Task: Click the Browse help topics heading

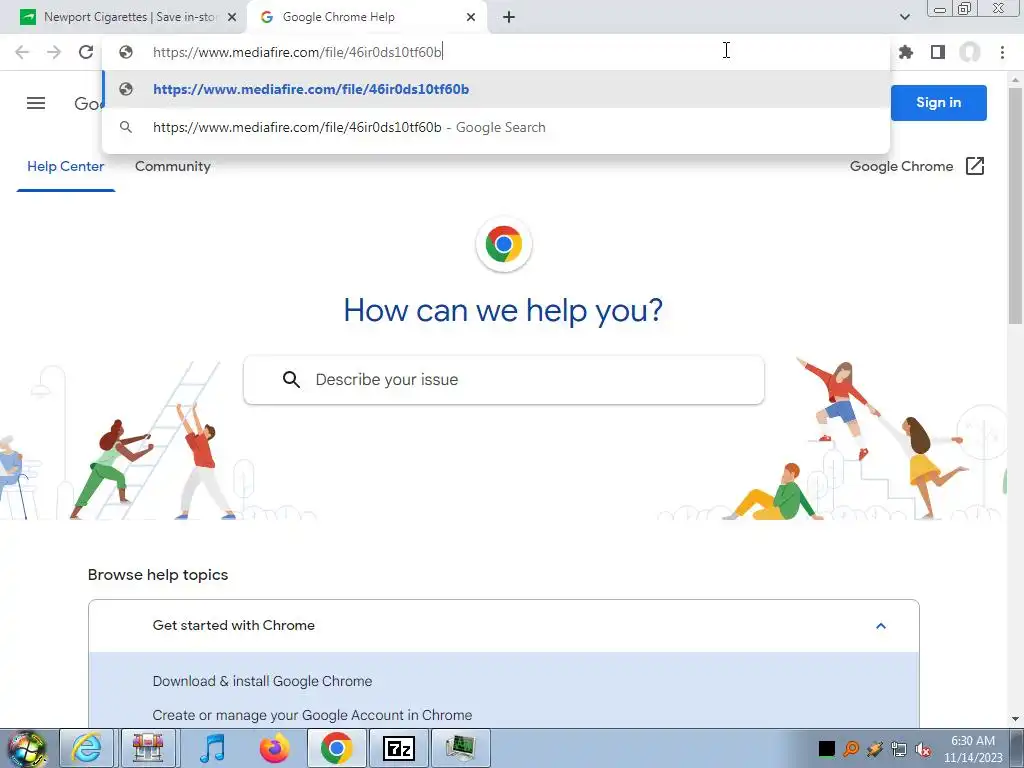Action: pyautogui.click(x=158, y=575)
